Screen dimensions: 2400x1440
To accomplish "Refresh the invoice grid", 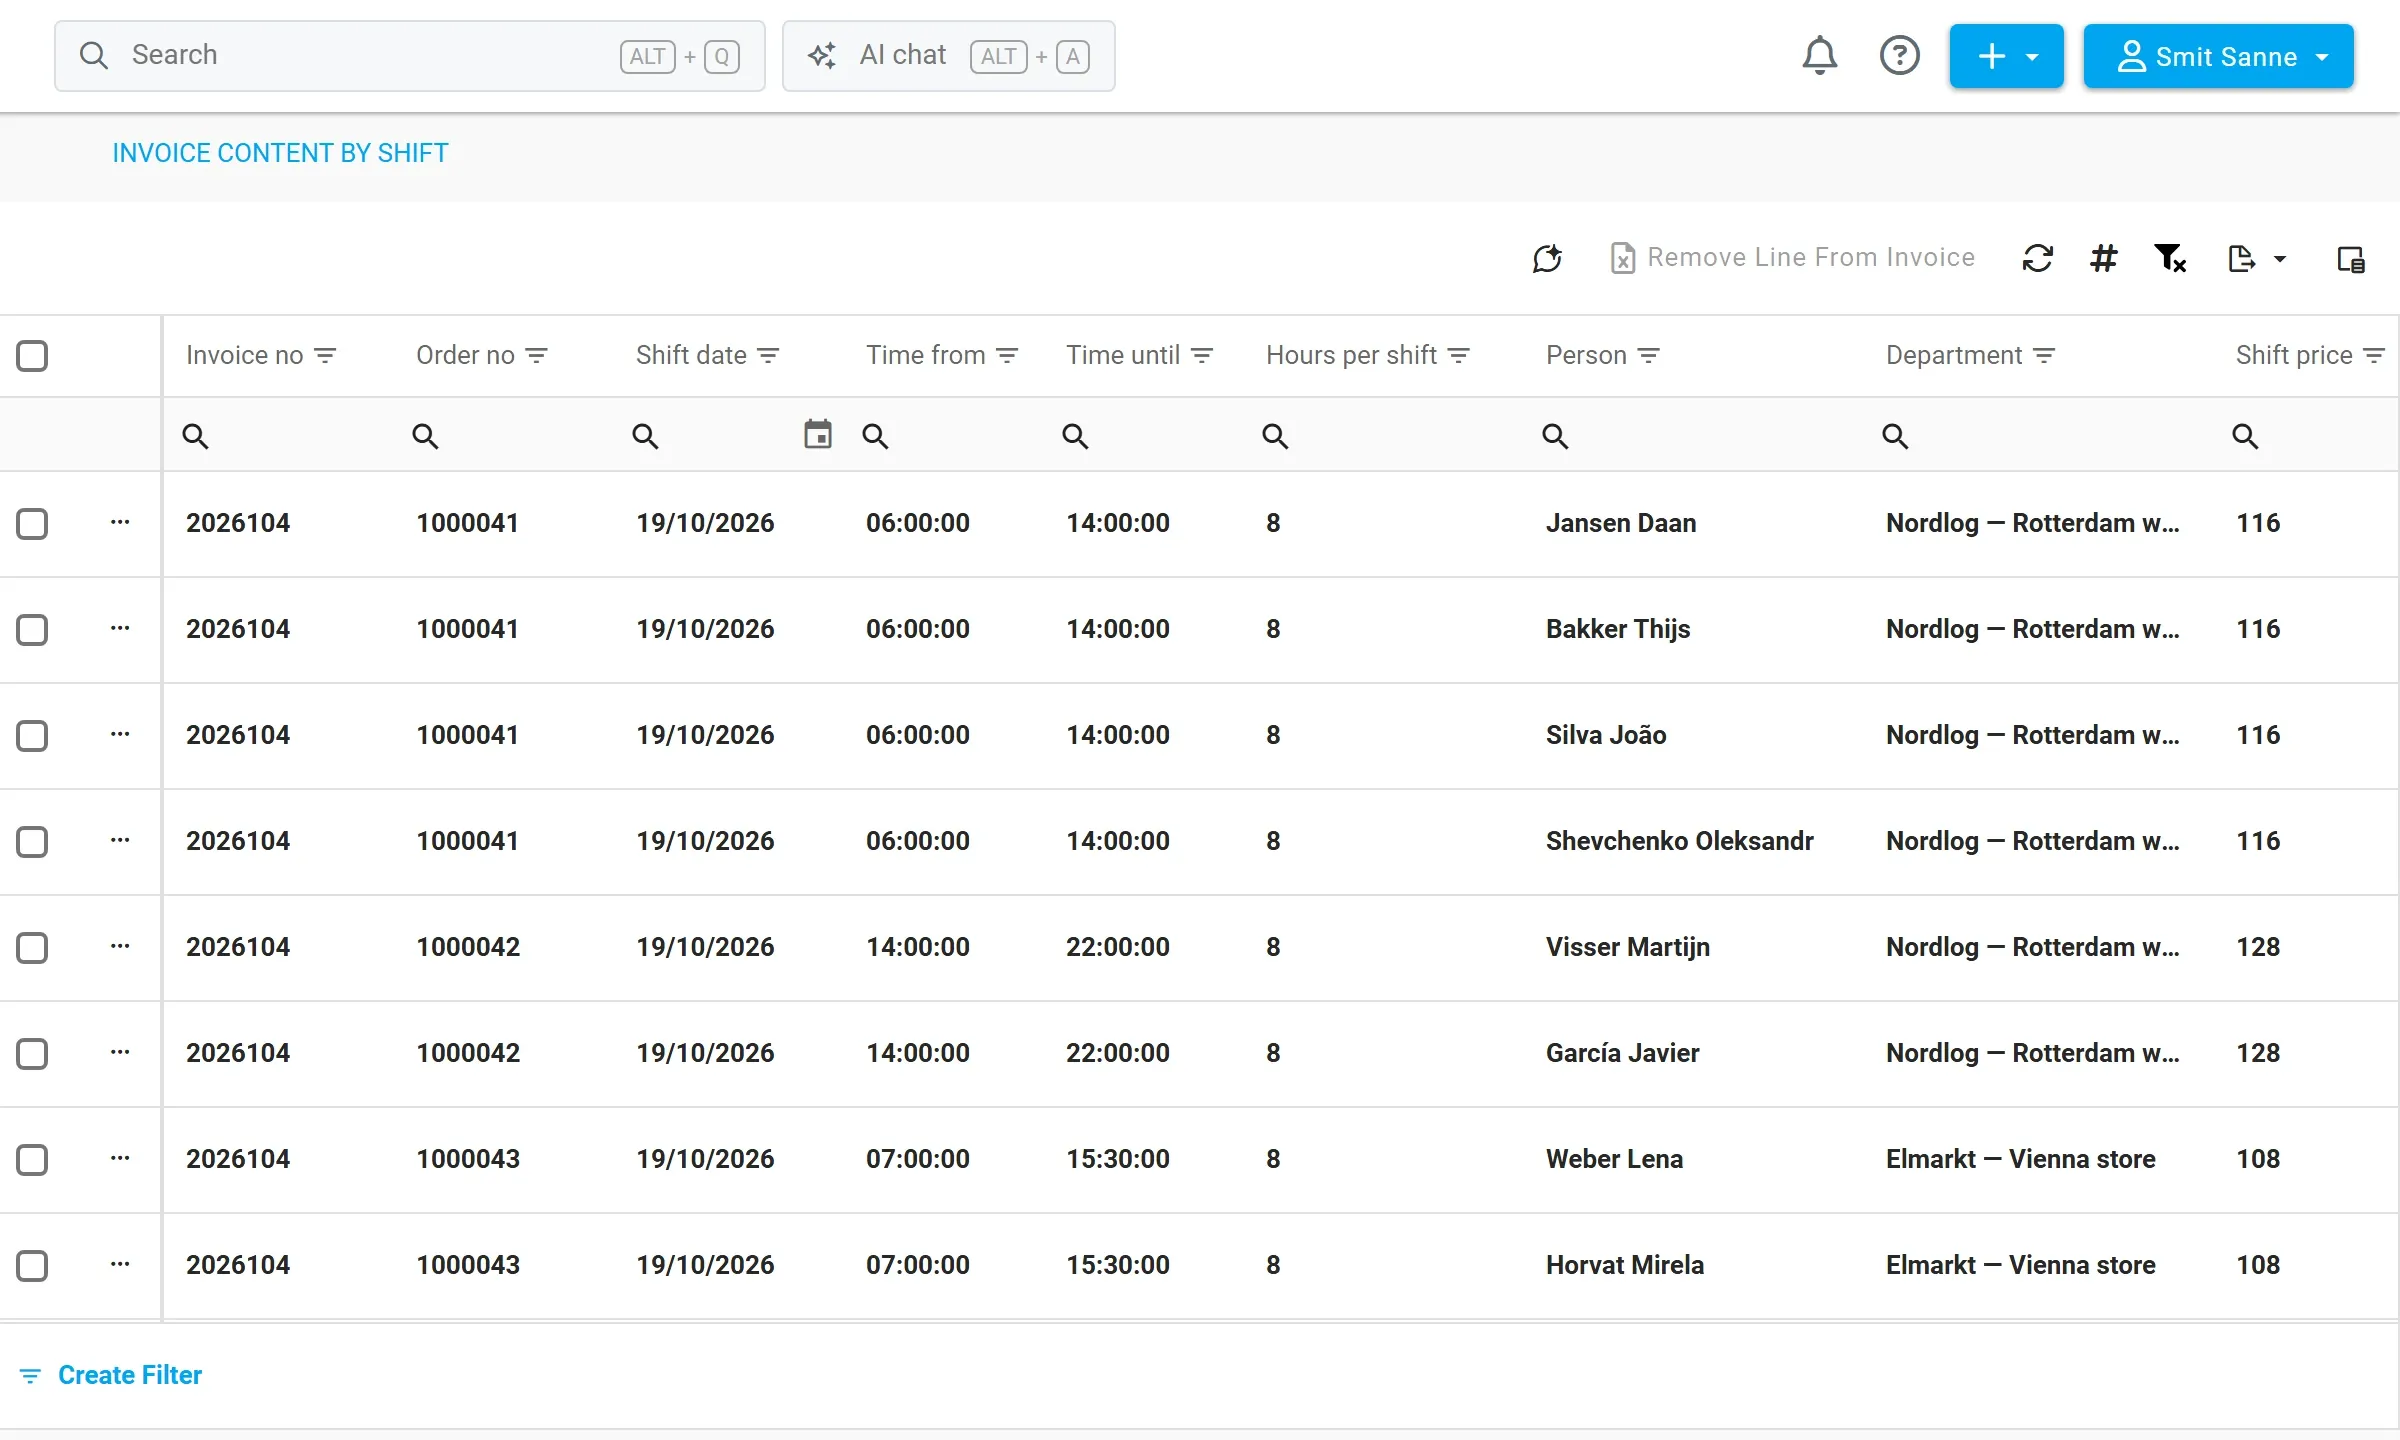I will coord(2037,258).
